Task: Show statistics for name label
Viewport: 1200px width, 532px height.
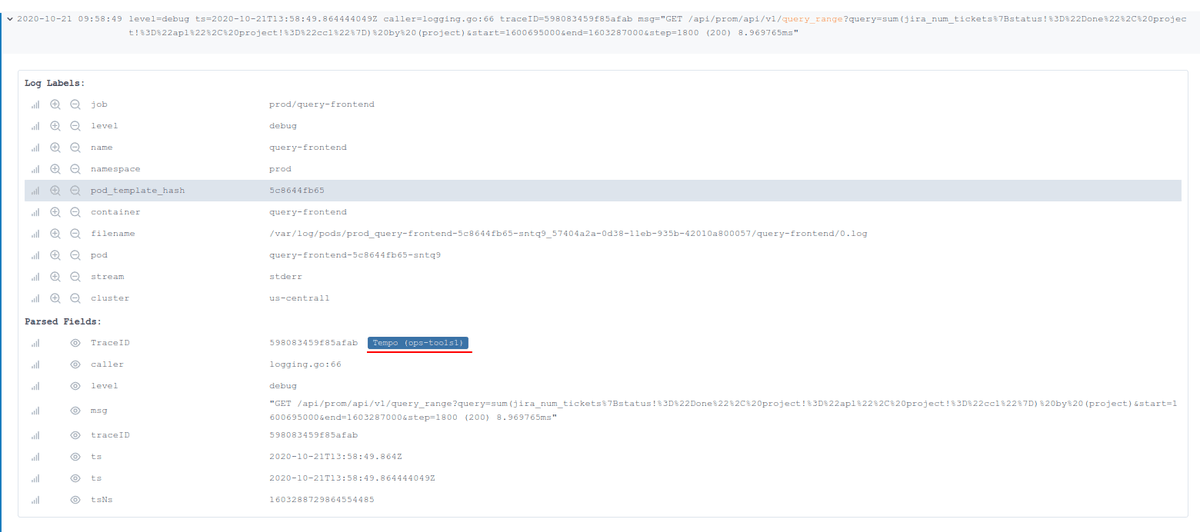Action: (34, 147)
